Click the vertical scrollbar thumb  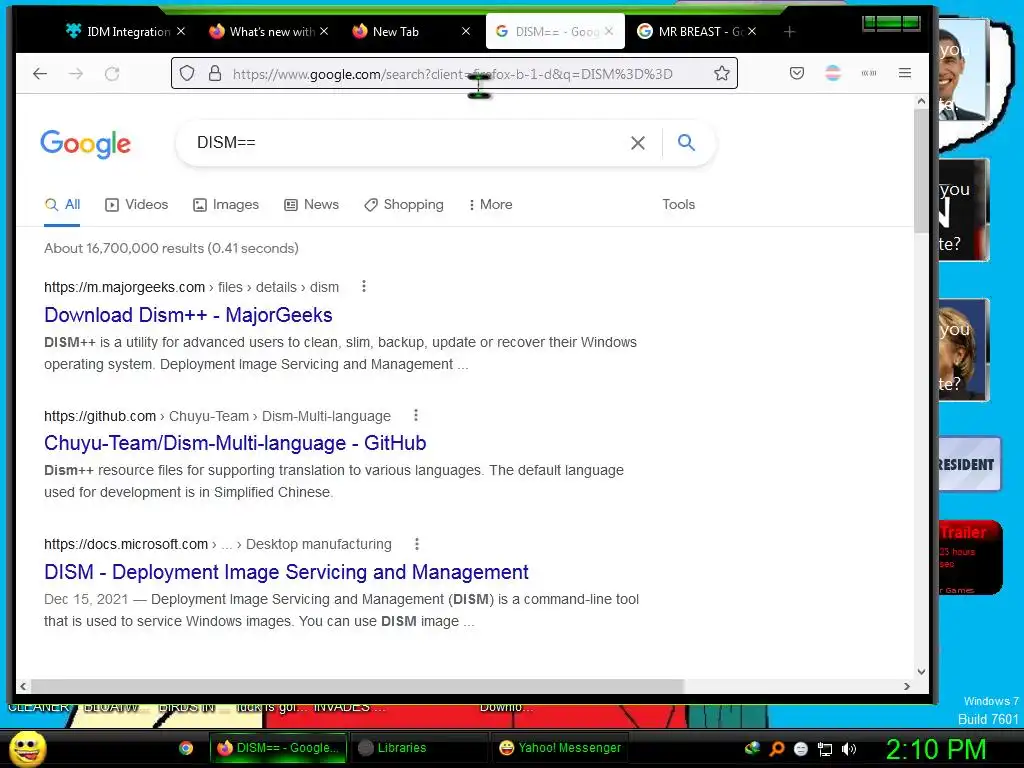(921, 171)
